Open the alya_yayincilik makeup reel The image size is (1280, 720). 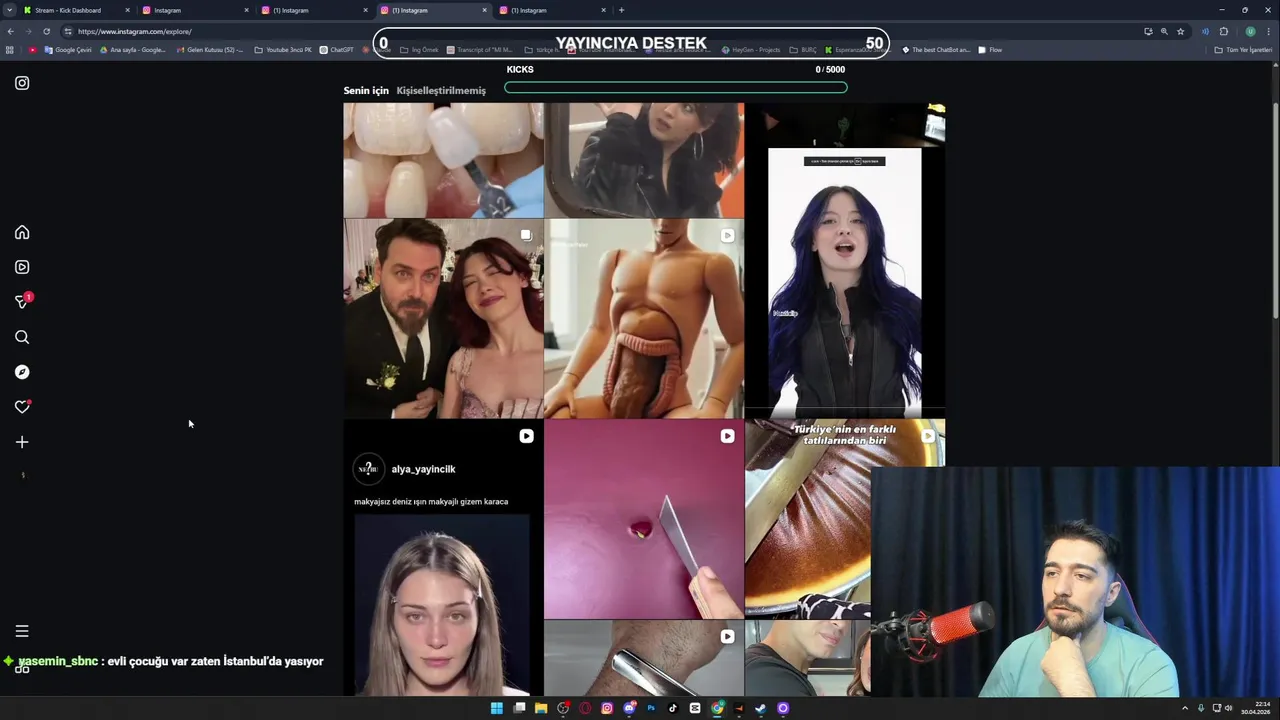(443, 558)
